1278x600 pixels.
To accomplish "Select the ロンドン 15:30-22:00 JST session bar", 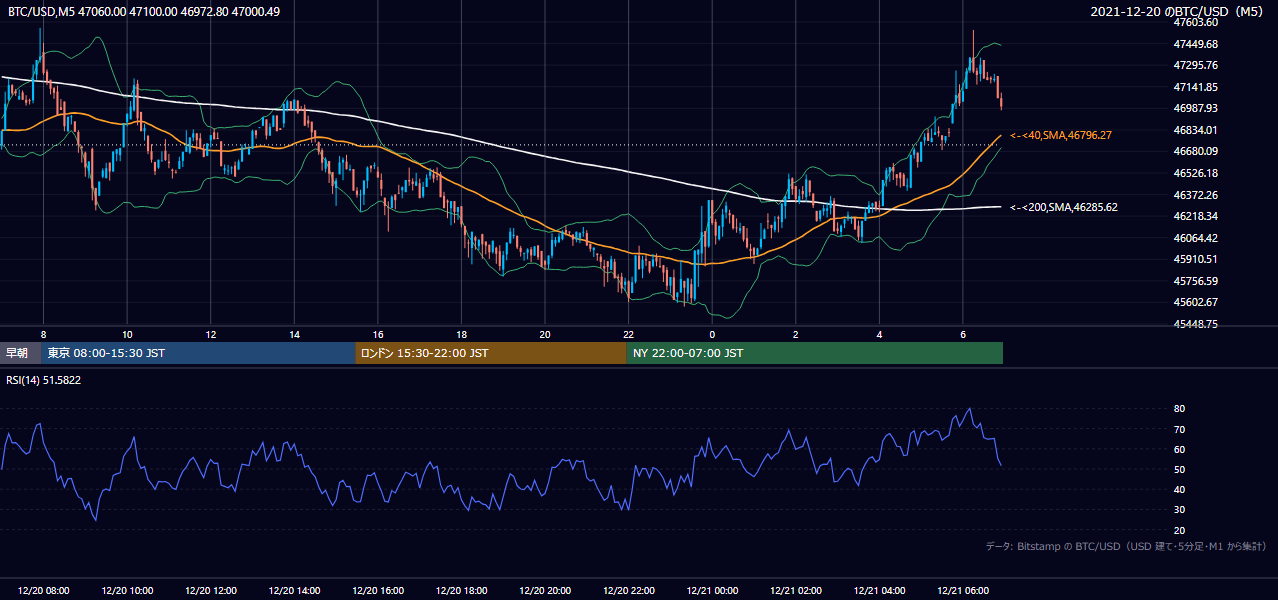I will [491, 353].
